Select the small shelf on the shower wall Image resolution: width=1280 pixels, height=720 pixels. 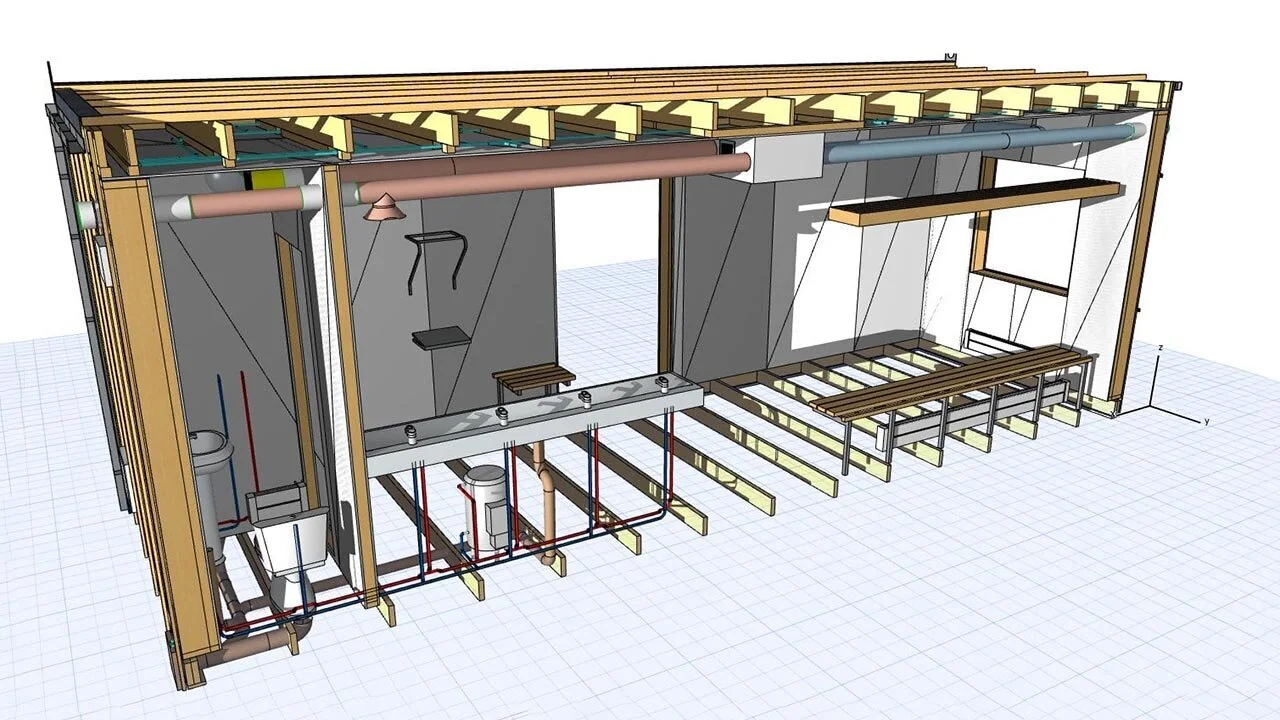441,338
